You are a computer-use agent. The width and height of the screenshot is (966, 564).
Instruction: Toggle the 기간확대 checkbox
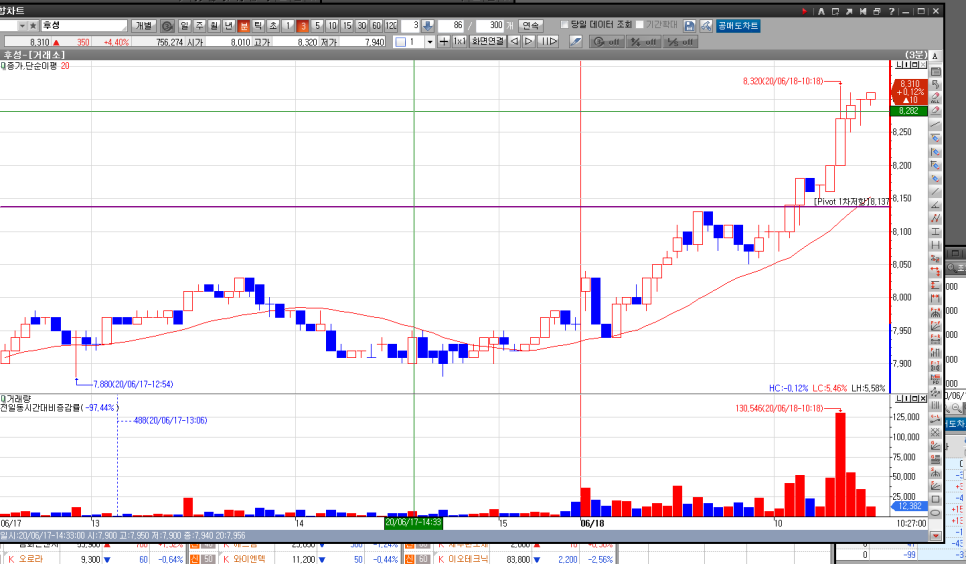coord(639,25)
